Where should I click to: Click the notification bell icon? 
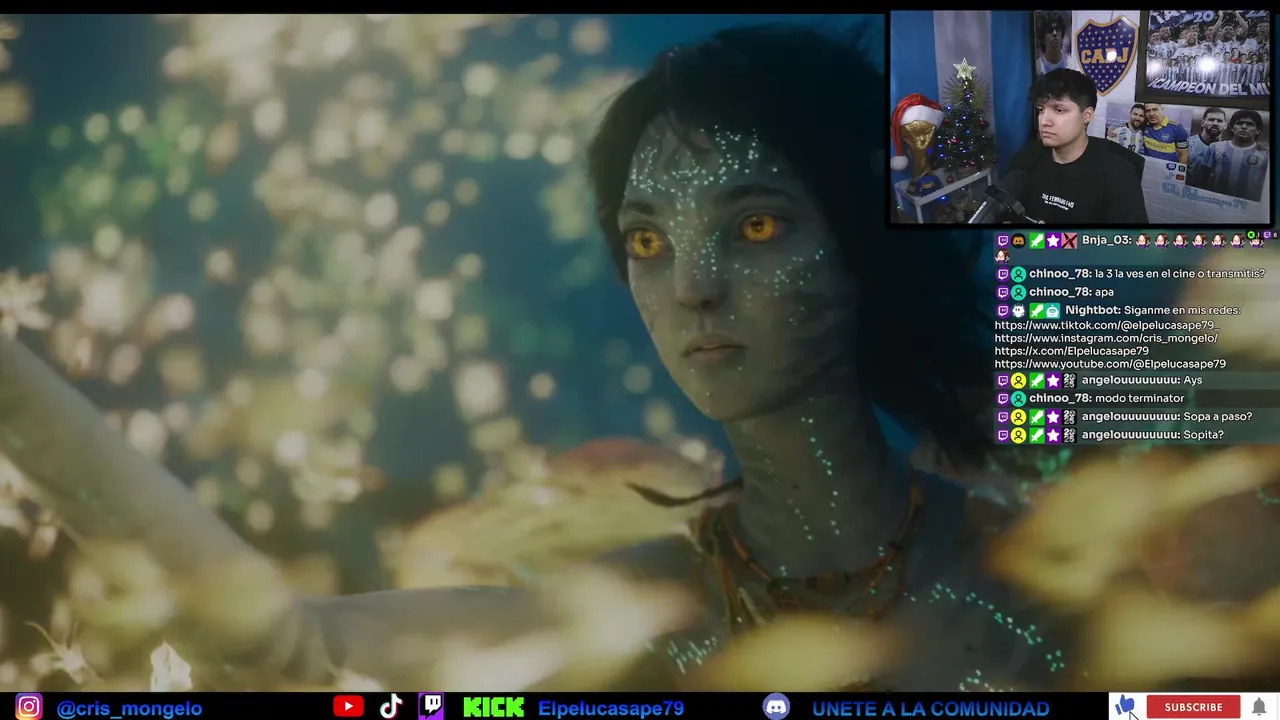pyautogui.click(x=1259, y=707)
